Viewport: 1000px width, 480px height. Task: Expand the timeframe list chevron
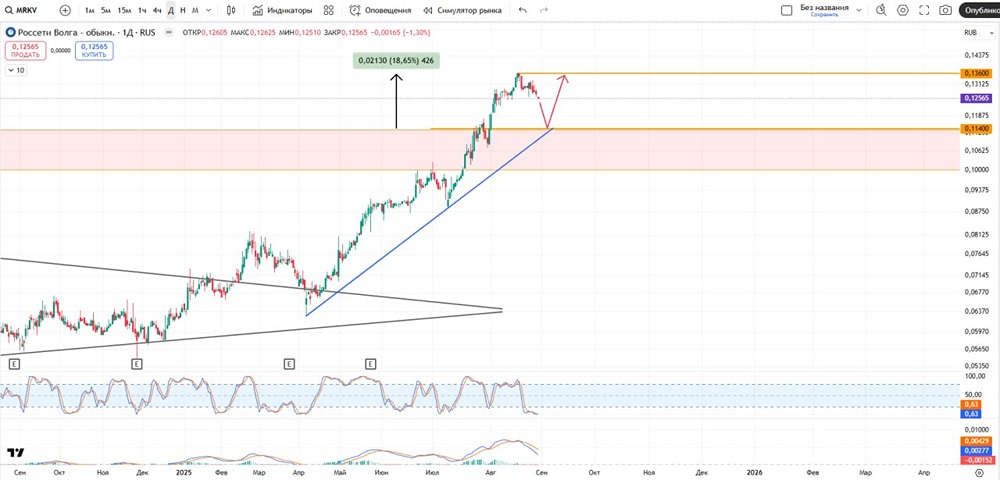209,10
